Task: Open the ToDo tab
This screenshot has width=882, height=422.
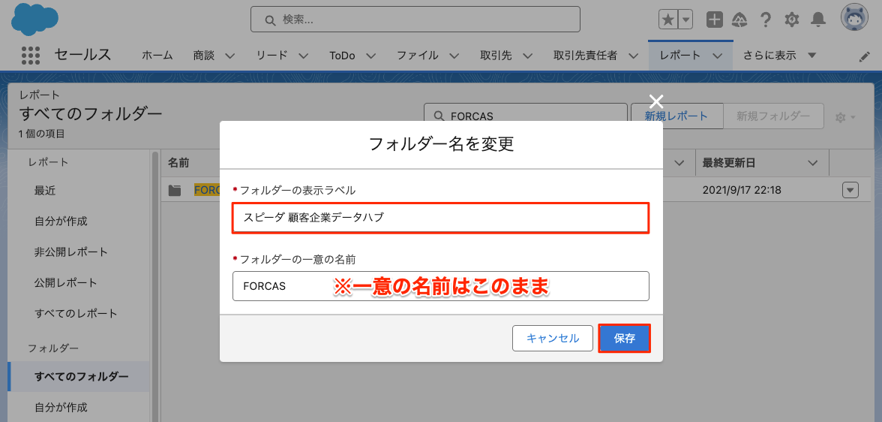Action: 342,55
